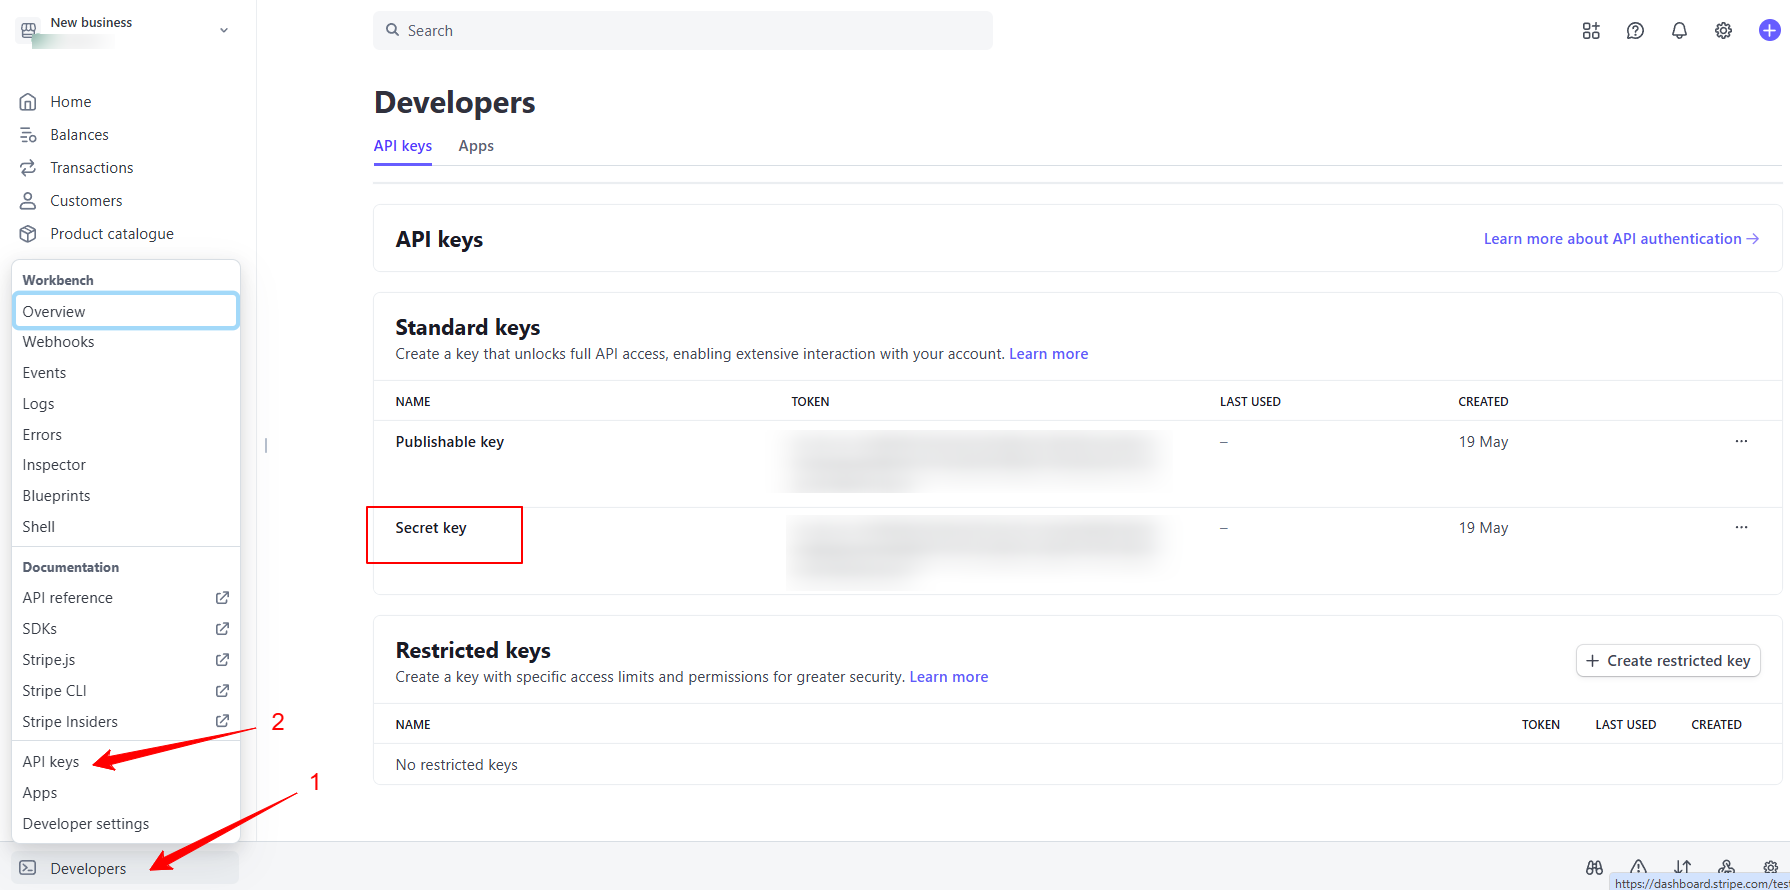Open the Publishable key three-dot menu
This screenshot has height=890, width=1790.
click(x=1741, y=442)
